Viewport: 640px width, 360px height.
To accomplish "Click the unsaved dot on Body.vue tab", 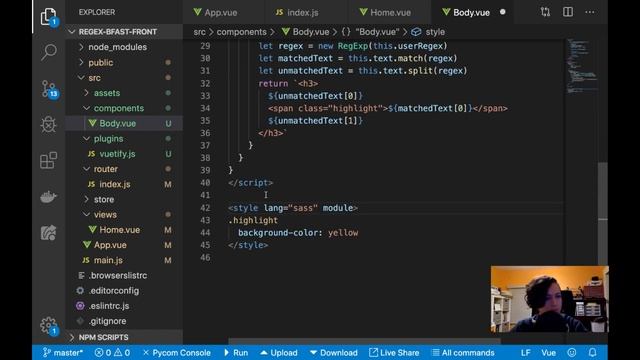I will pyautogui.click(x=502, y=12).
